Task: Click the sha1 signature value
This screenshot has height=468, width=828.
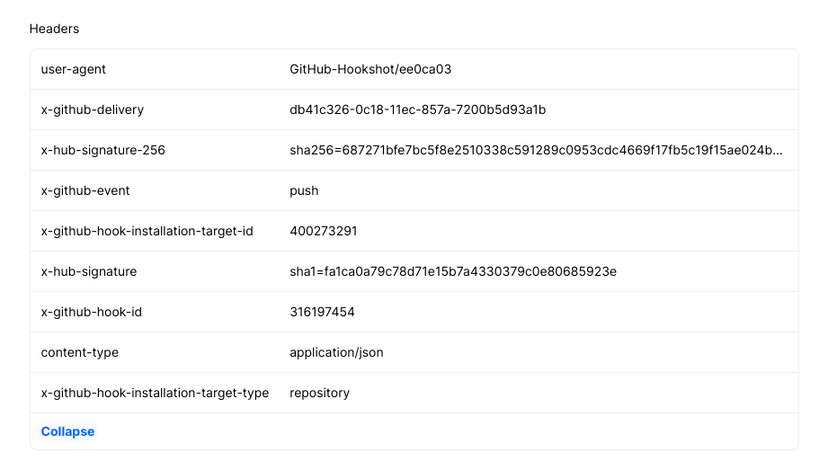Action: [x=453, y=271]
